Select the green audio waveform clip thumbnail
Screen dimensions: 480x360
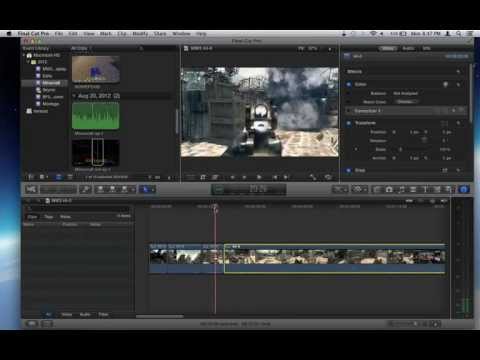pyautogui.click(x=96, y=116)
